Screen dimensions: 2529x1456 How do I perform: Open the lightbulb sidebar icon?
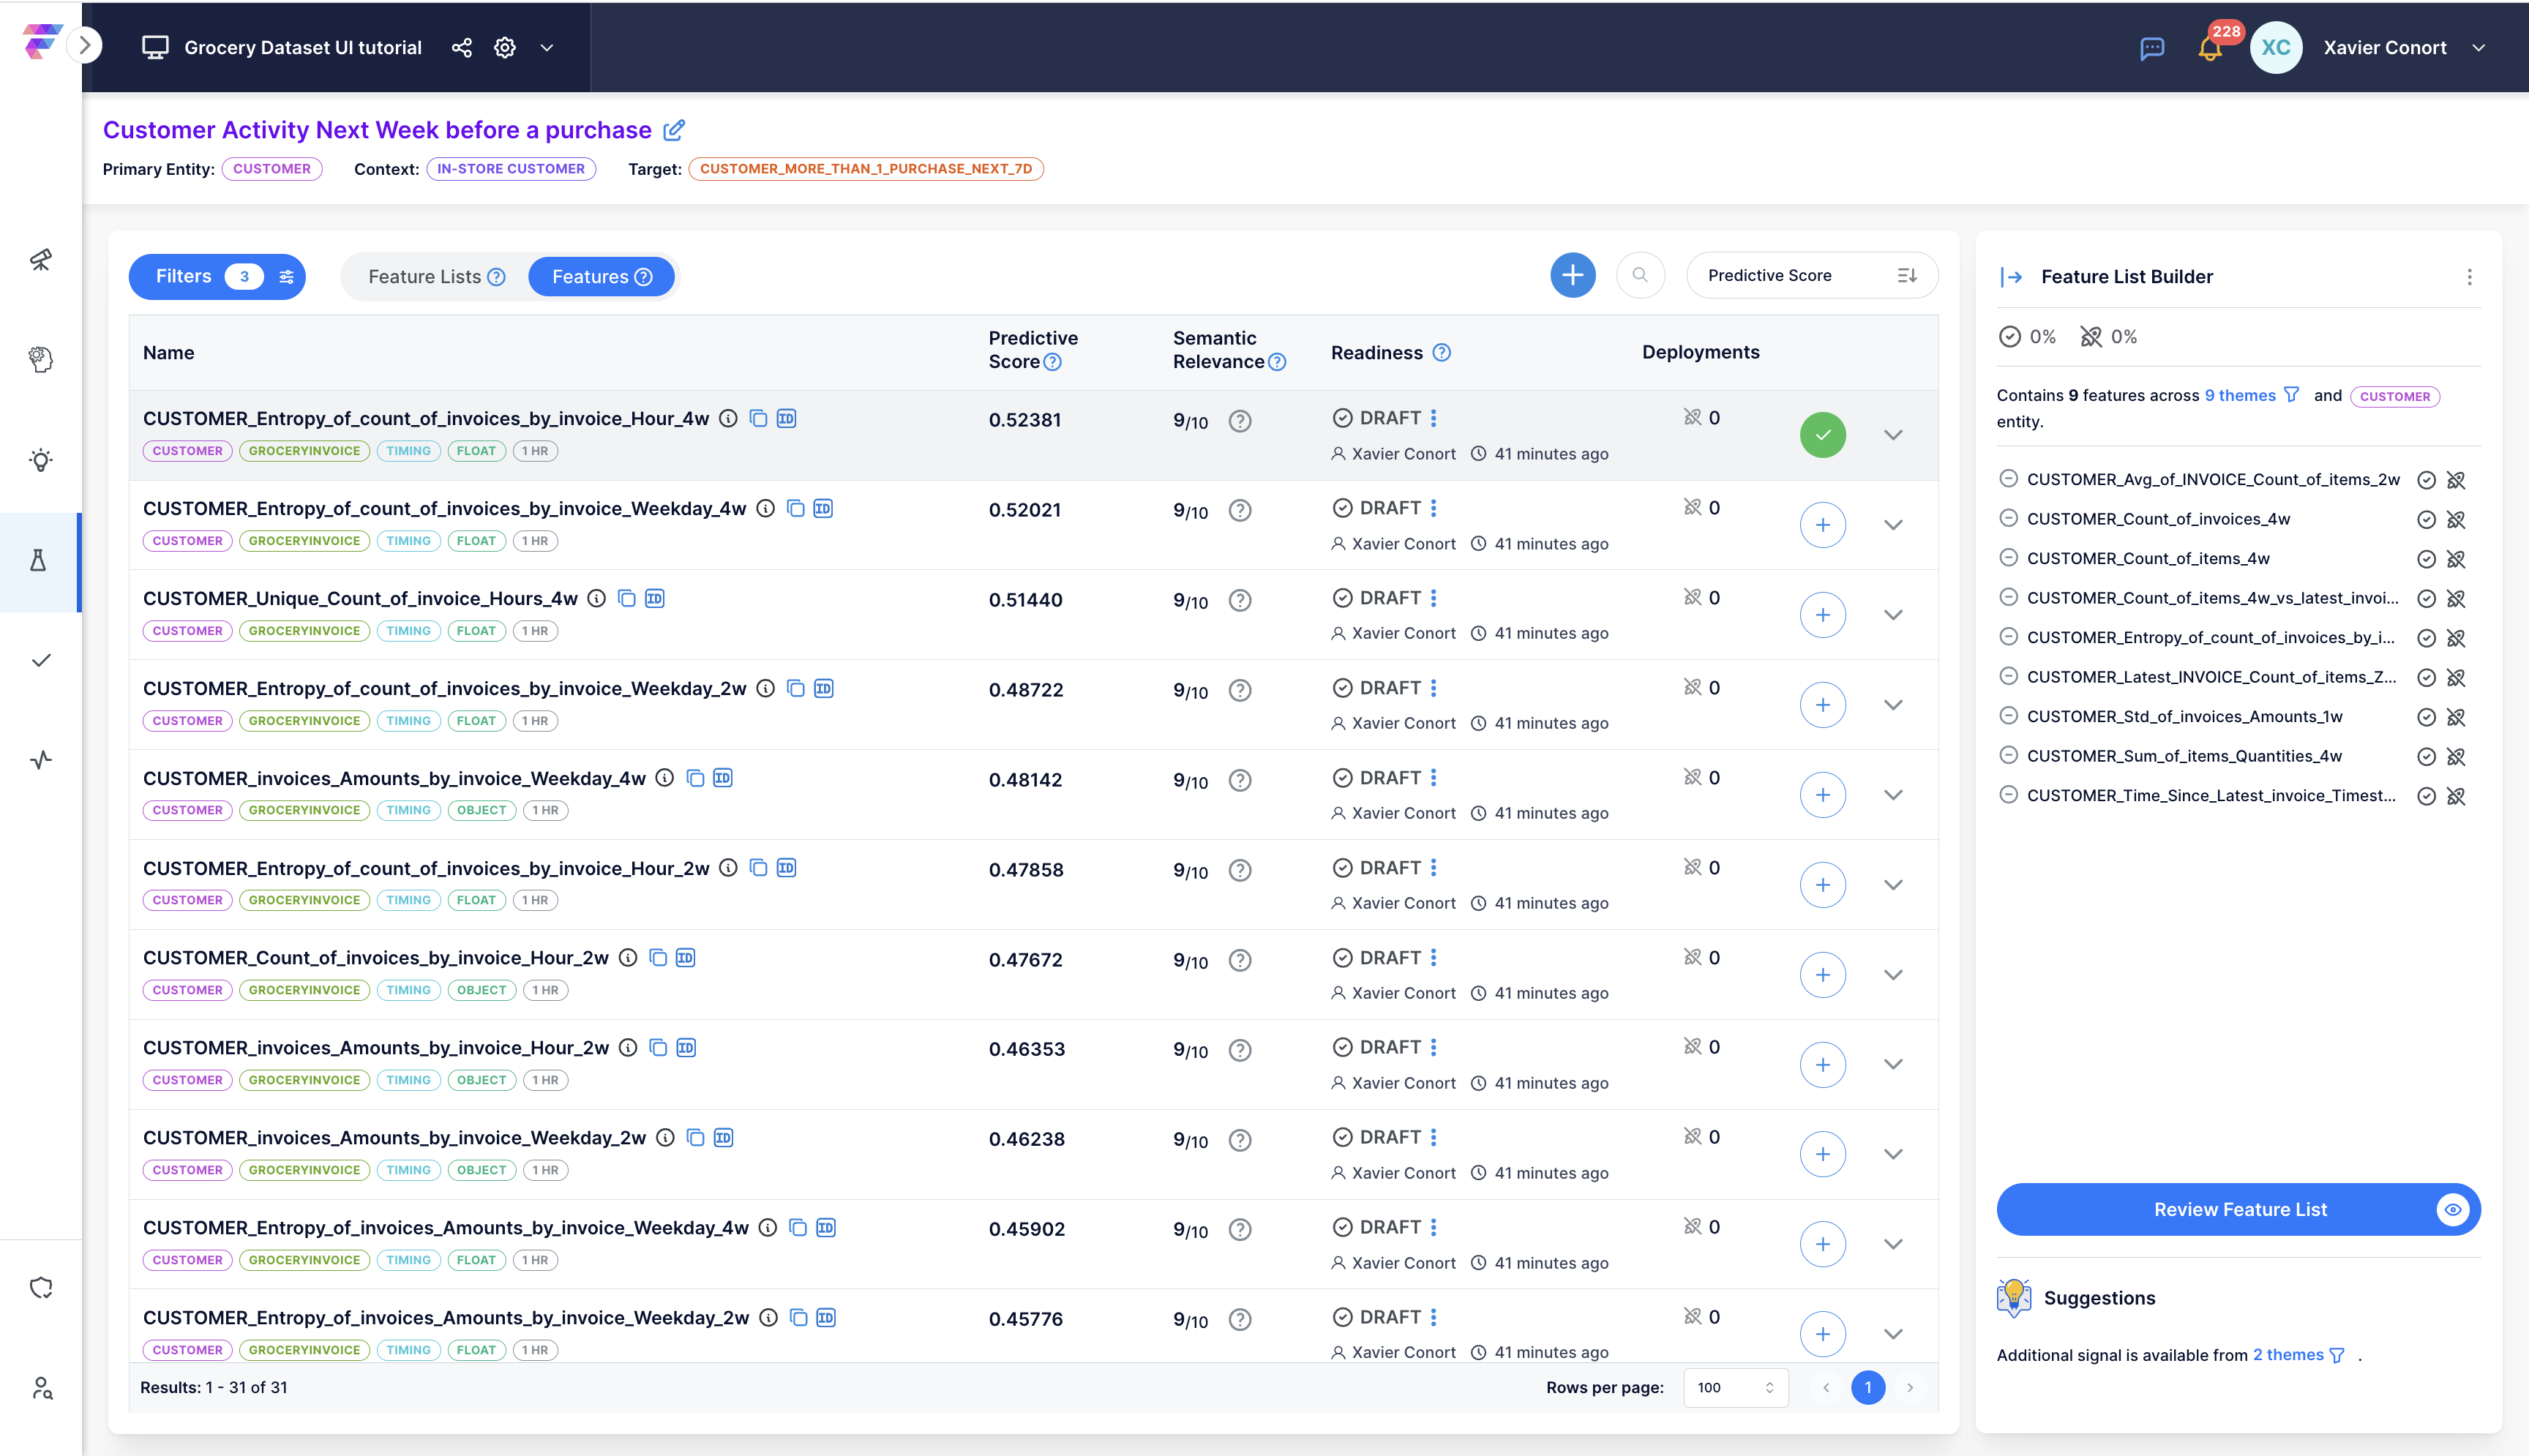pyautogui.click(x=41, y=460)
